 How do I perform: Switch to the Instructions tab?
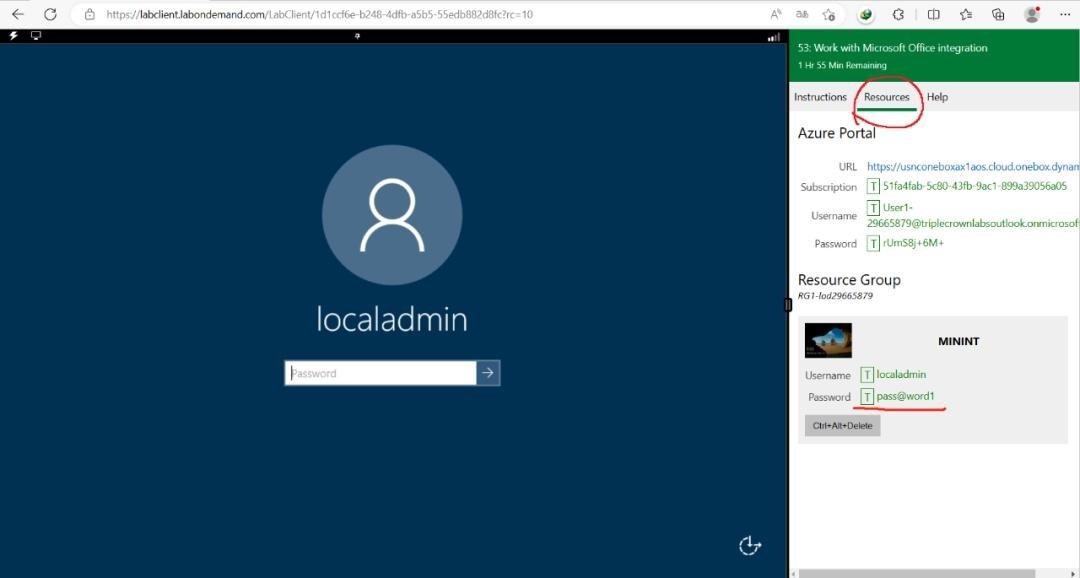tap(820, 97)
